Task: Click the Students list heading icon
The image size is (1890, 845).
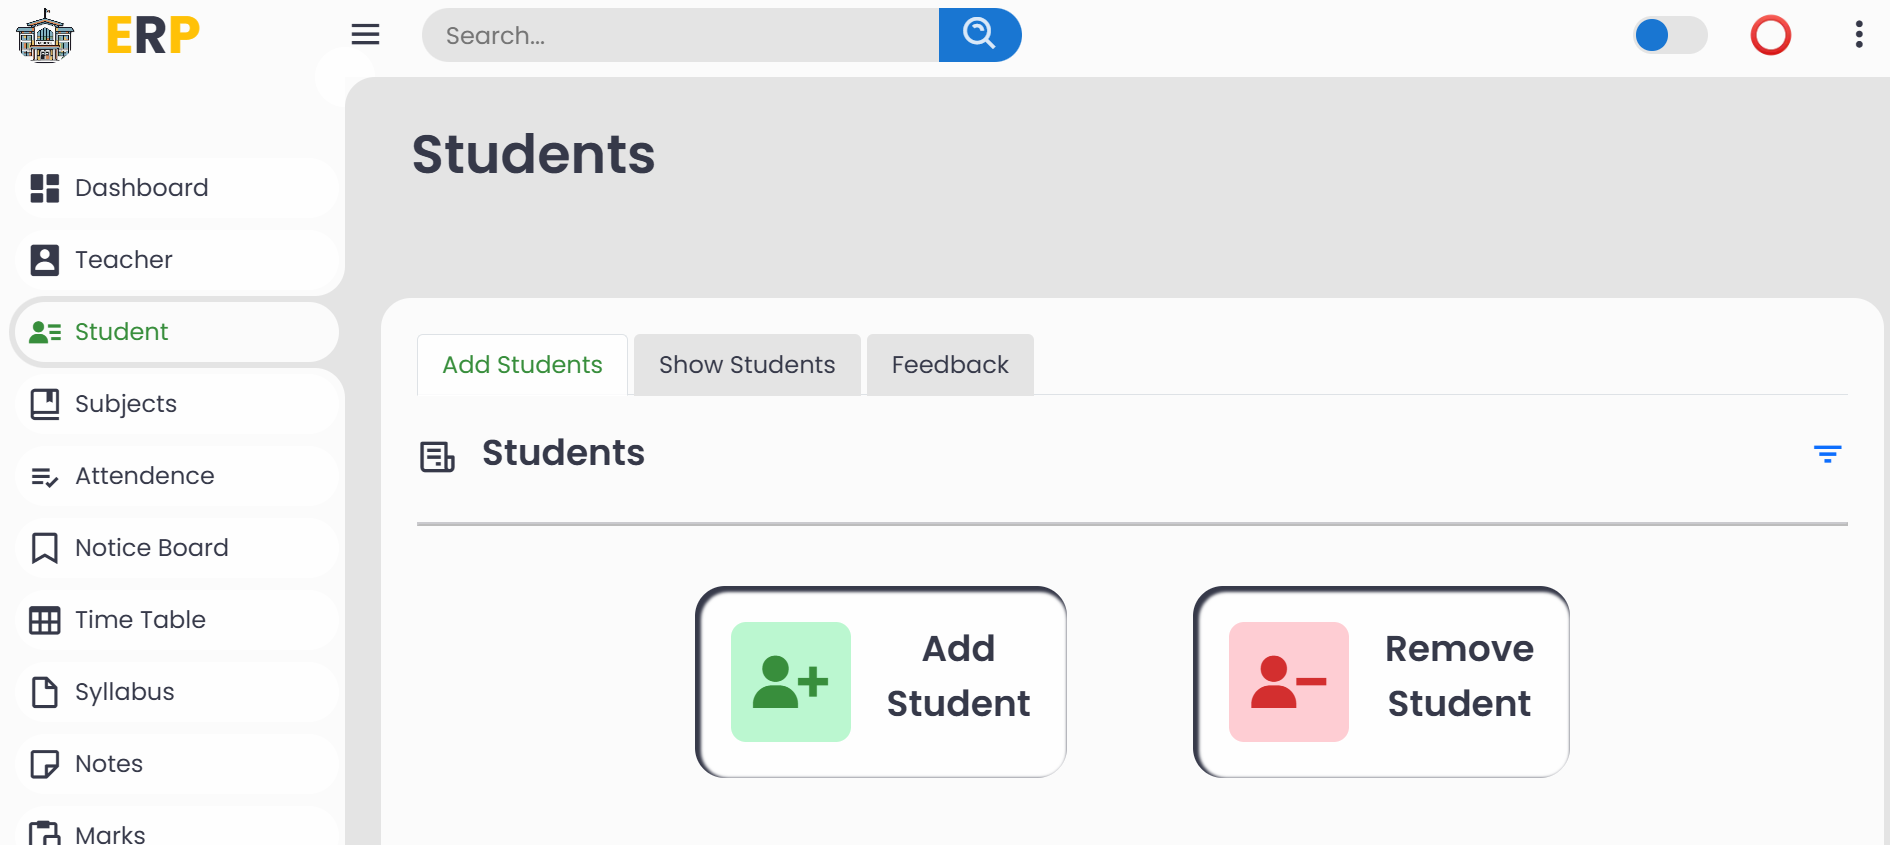Action: tap(437, 457)
